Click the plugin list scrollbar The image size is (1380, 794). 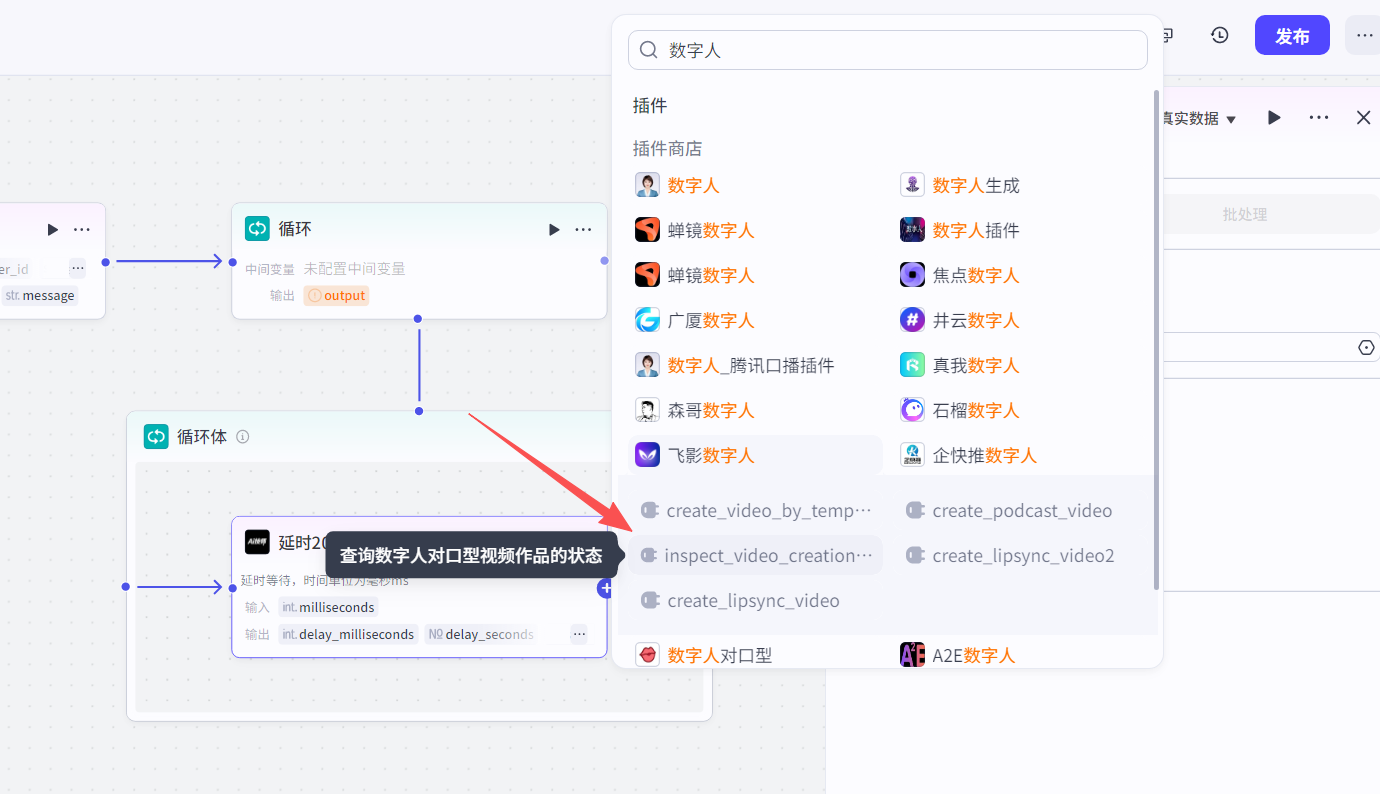tap(1157, 340)
